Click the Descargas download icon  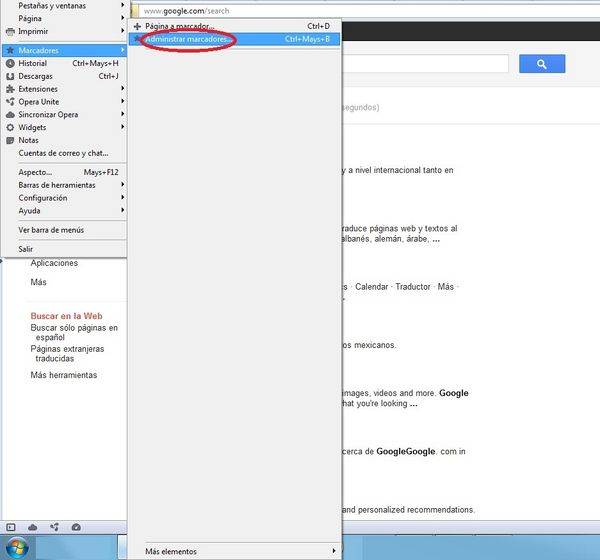9,76
